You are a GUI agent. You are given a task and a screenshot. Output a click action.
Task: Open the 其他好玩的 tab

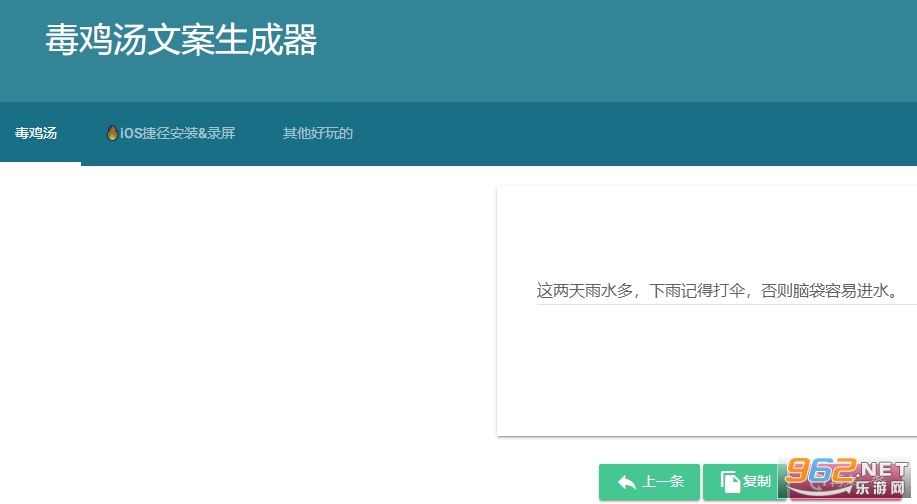[318, 133]
